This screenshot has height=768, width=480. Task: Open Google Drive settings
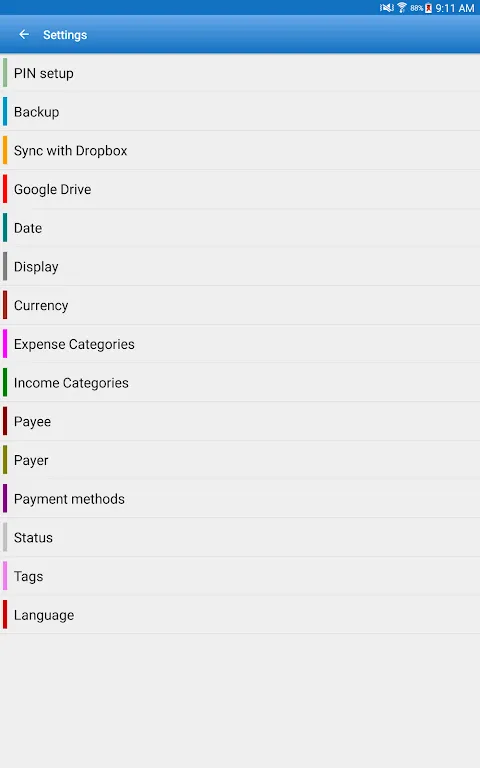240,189
